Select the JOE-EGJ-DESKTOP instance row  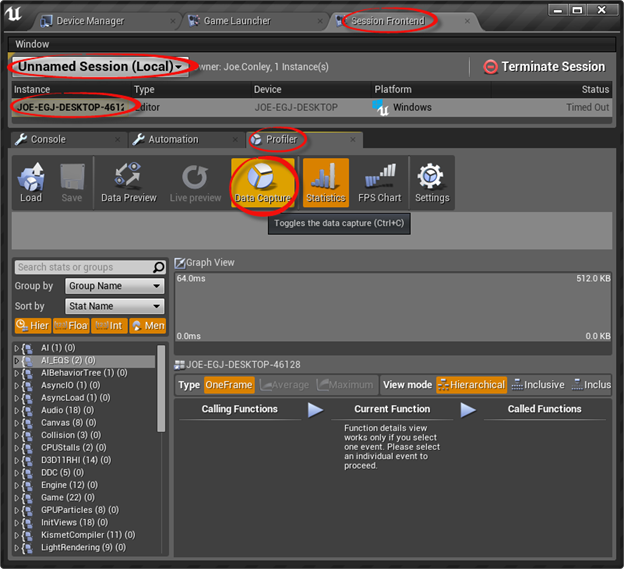click(x=312, y=107)
